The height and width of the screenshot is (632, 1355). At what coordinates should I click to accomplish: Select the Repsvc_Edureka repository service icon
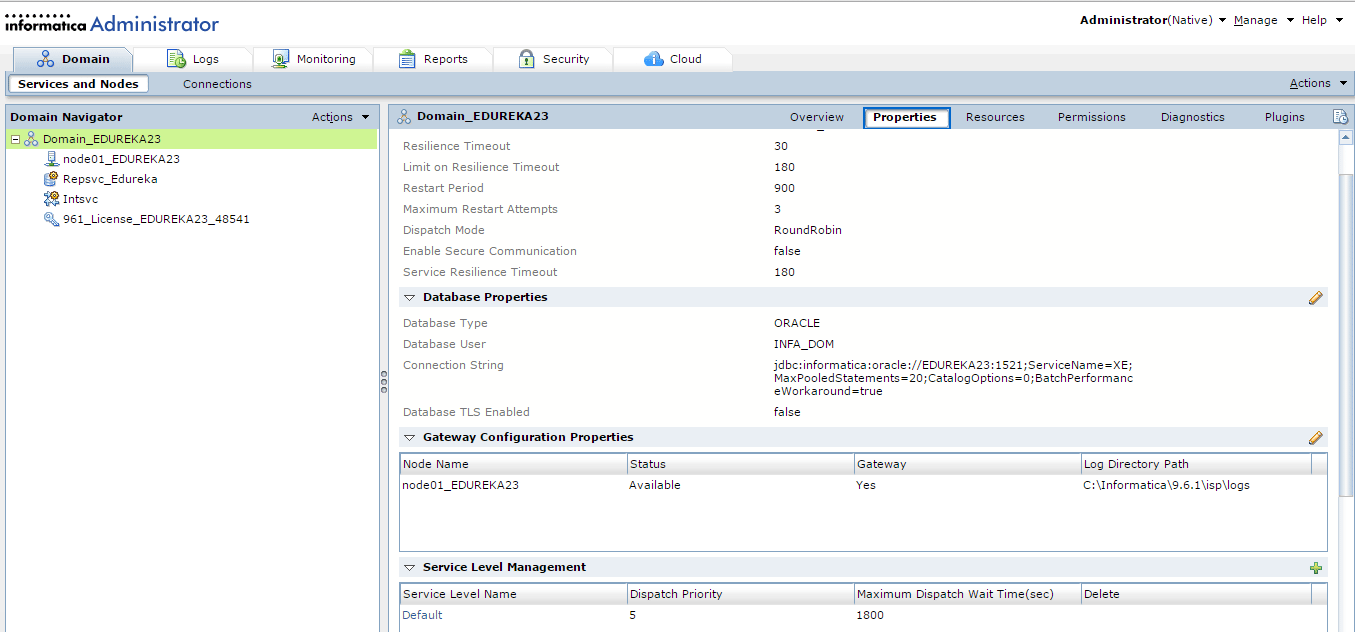[52, 179]
